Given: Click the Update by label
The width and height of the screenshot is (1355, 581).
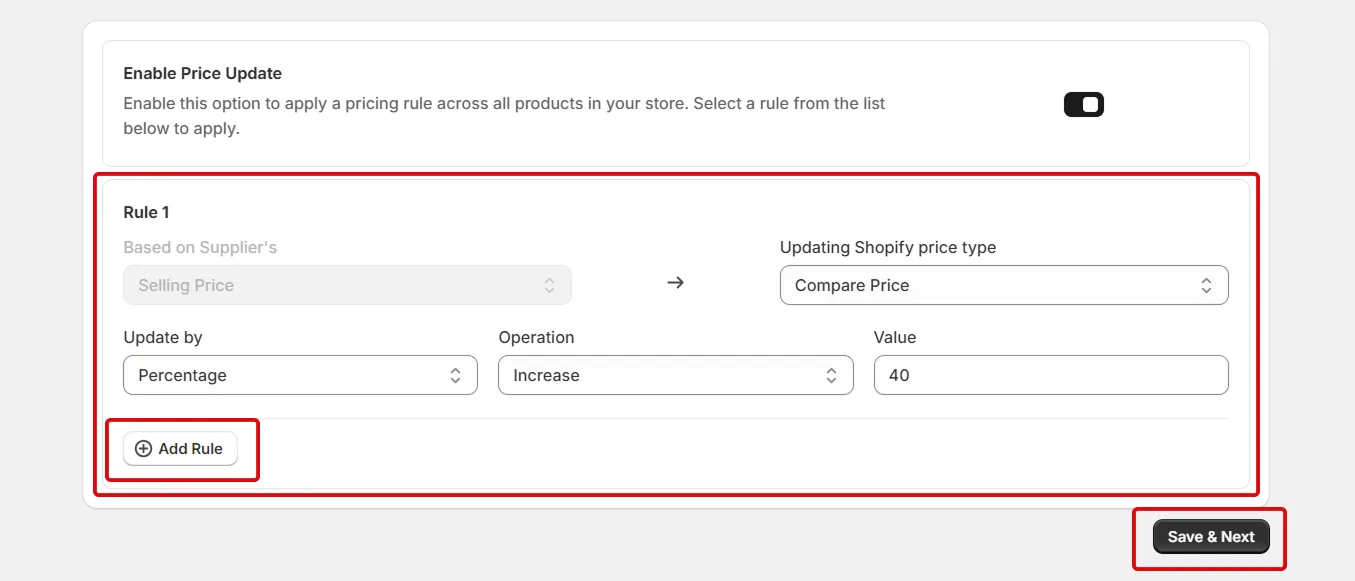Looking at the screenshot, I should tap(163, 337).
